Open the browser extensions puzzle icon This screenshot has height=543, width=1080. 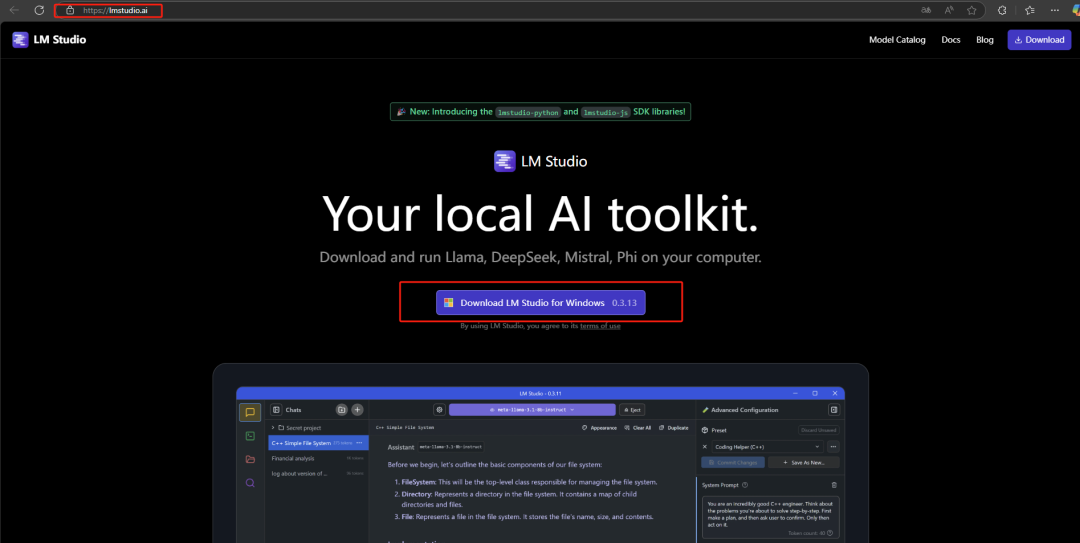1002,10
